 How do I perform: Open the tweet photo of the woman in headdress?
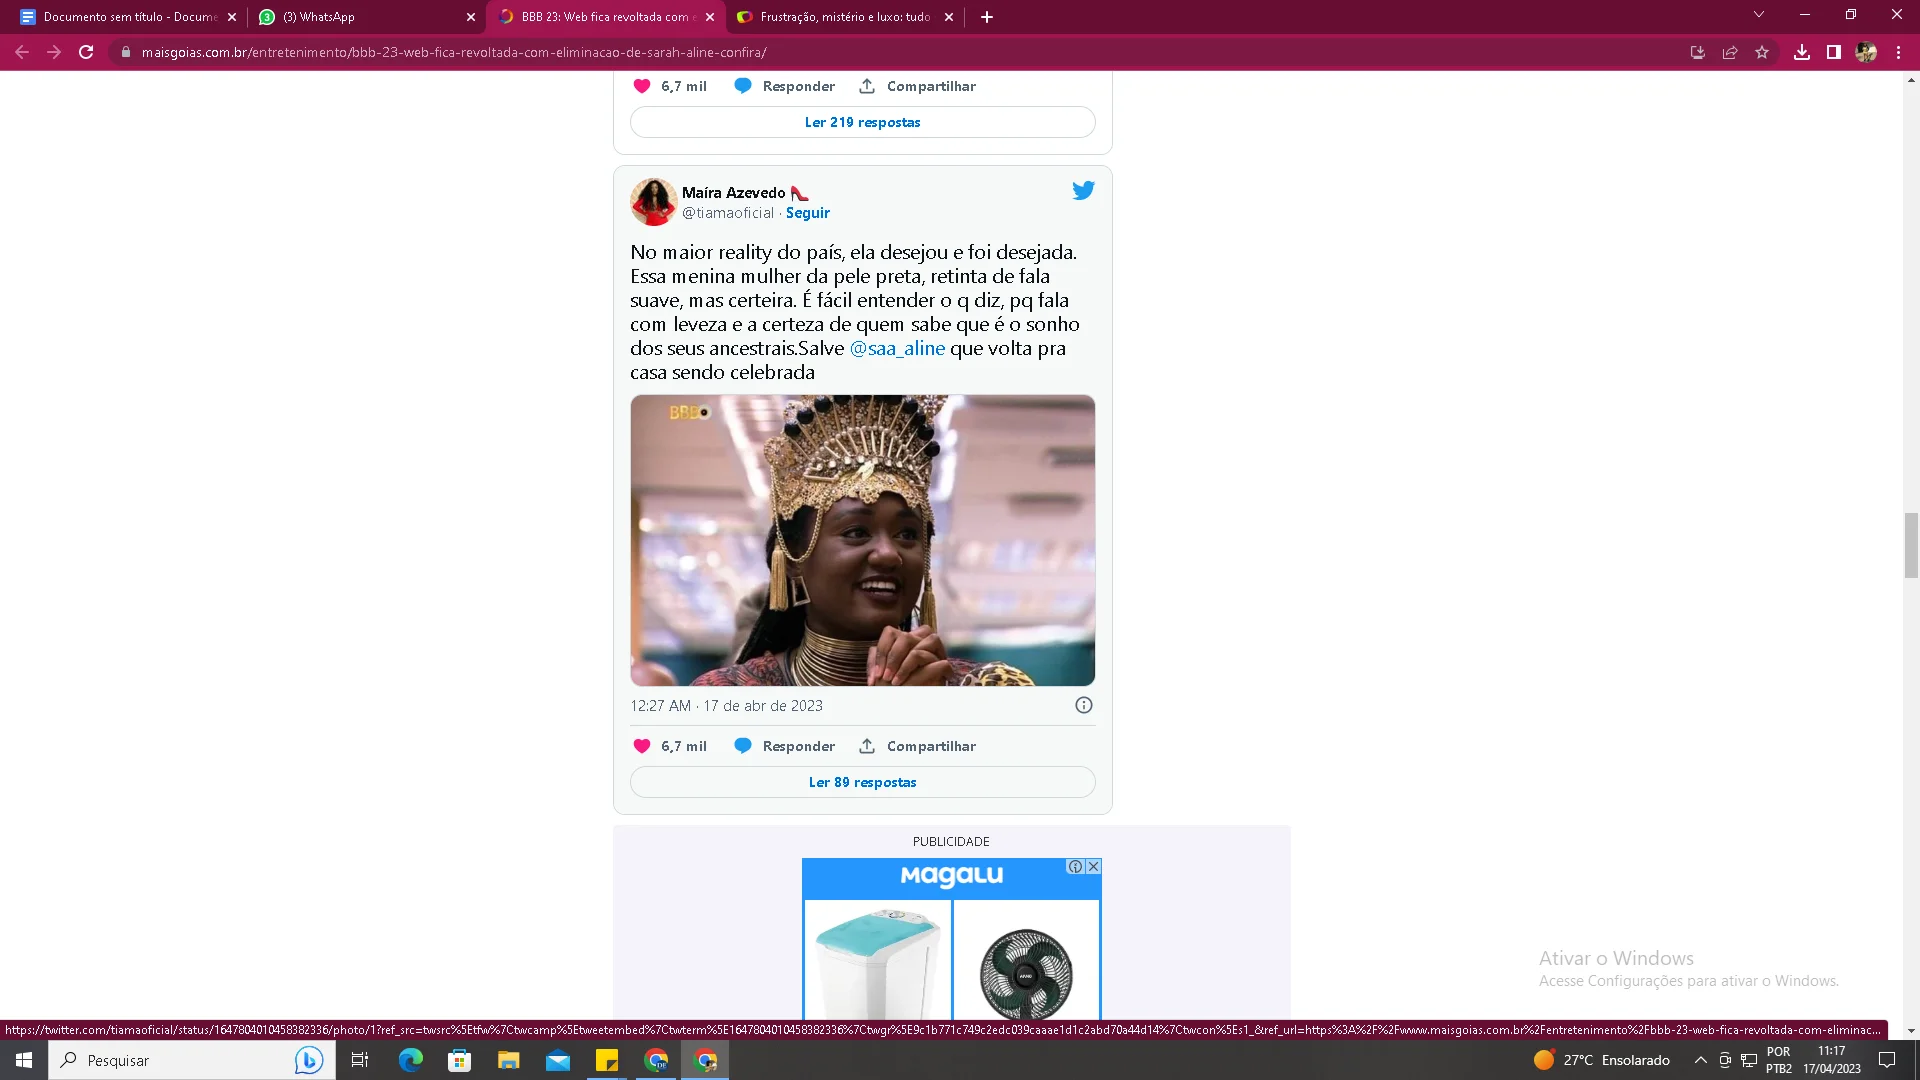(x=863, y=540)
